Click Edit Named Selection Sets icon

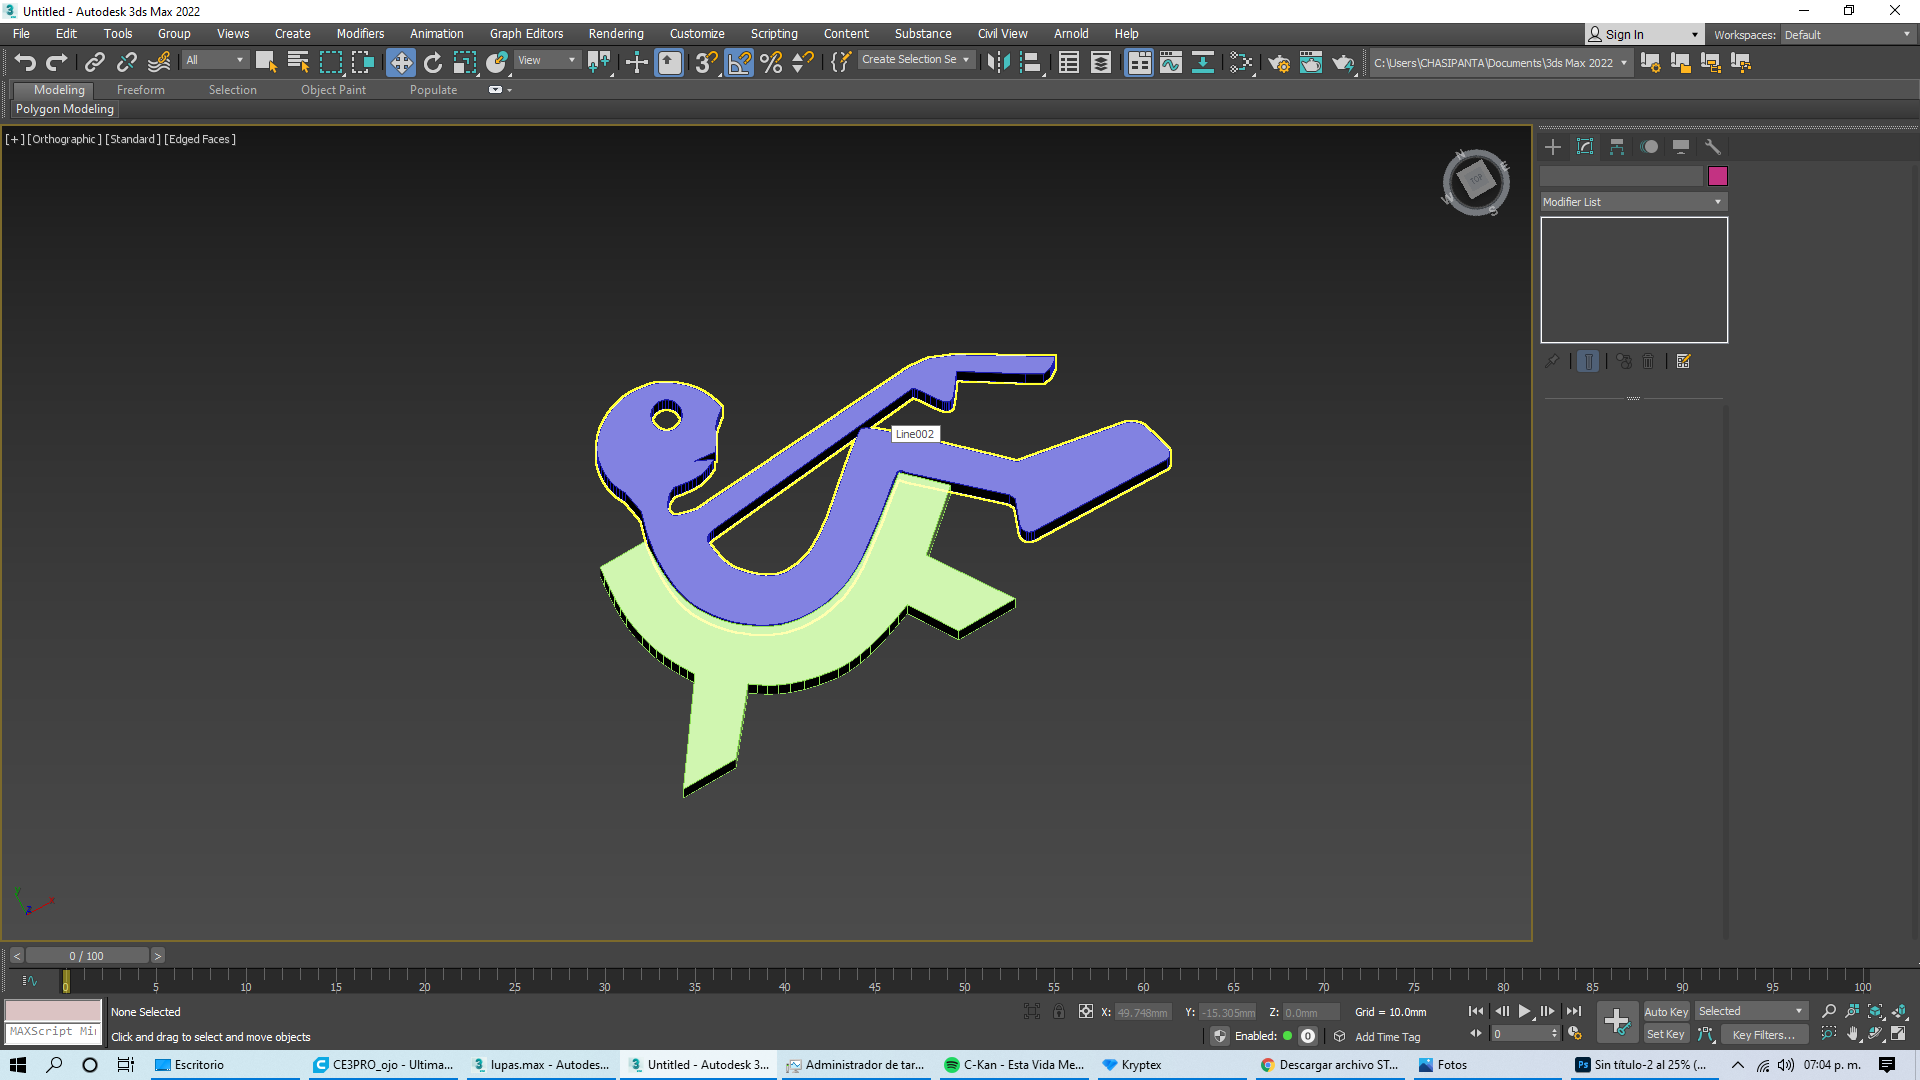click(x=841, y=63)
